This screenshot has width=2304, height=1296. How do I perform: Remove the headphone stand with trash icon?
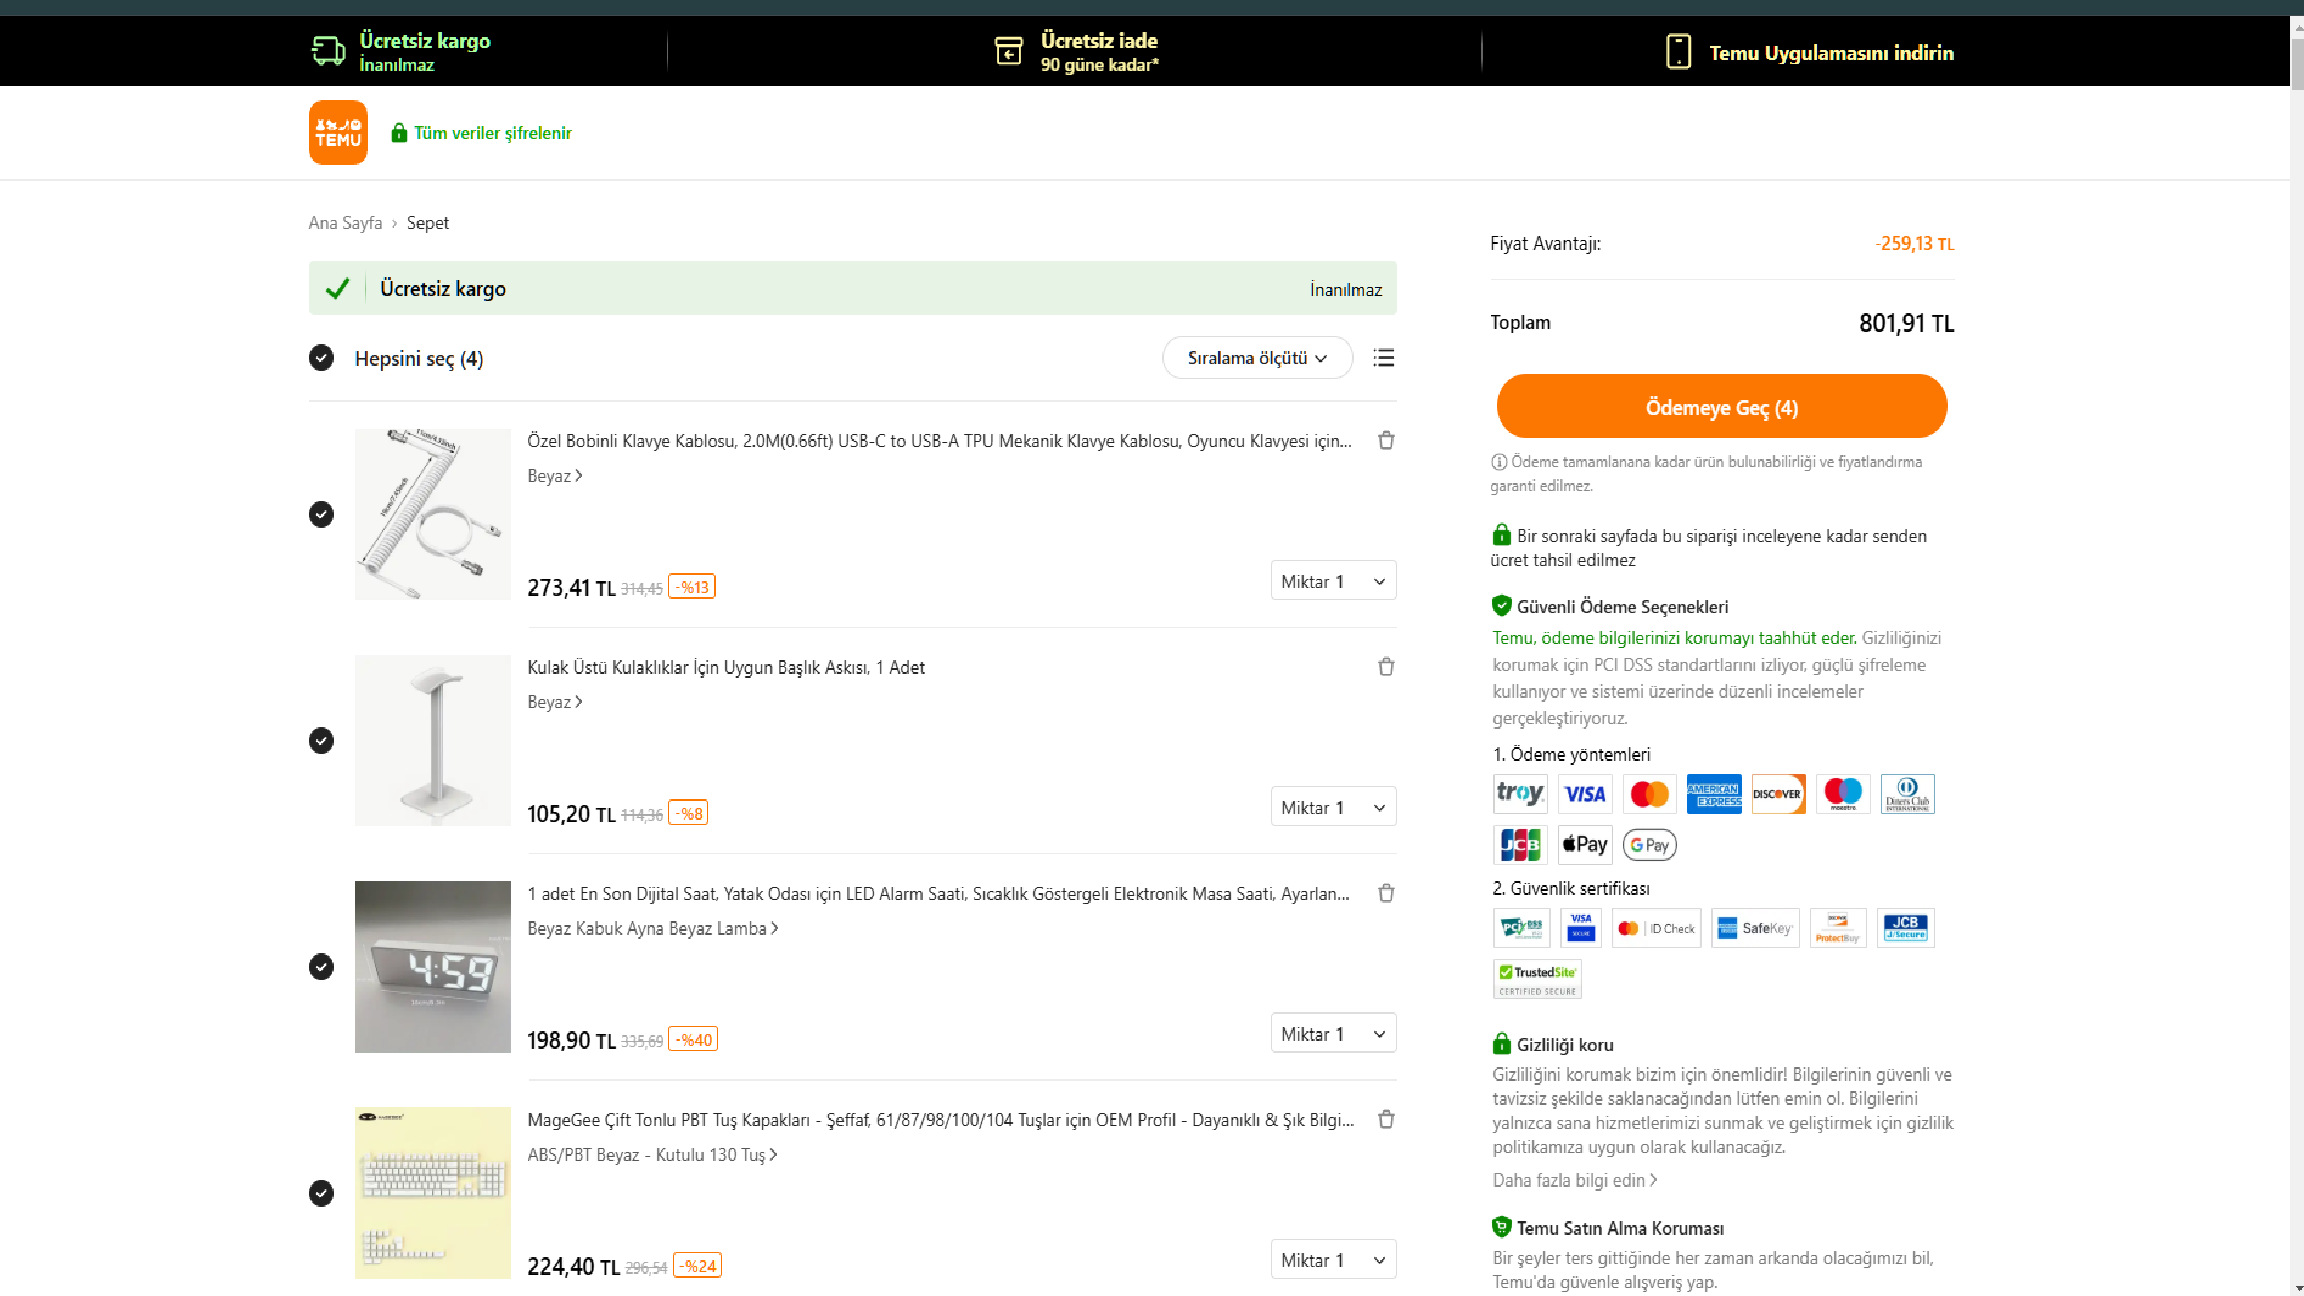pyautogui.click(x=1386, y=667)
